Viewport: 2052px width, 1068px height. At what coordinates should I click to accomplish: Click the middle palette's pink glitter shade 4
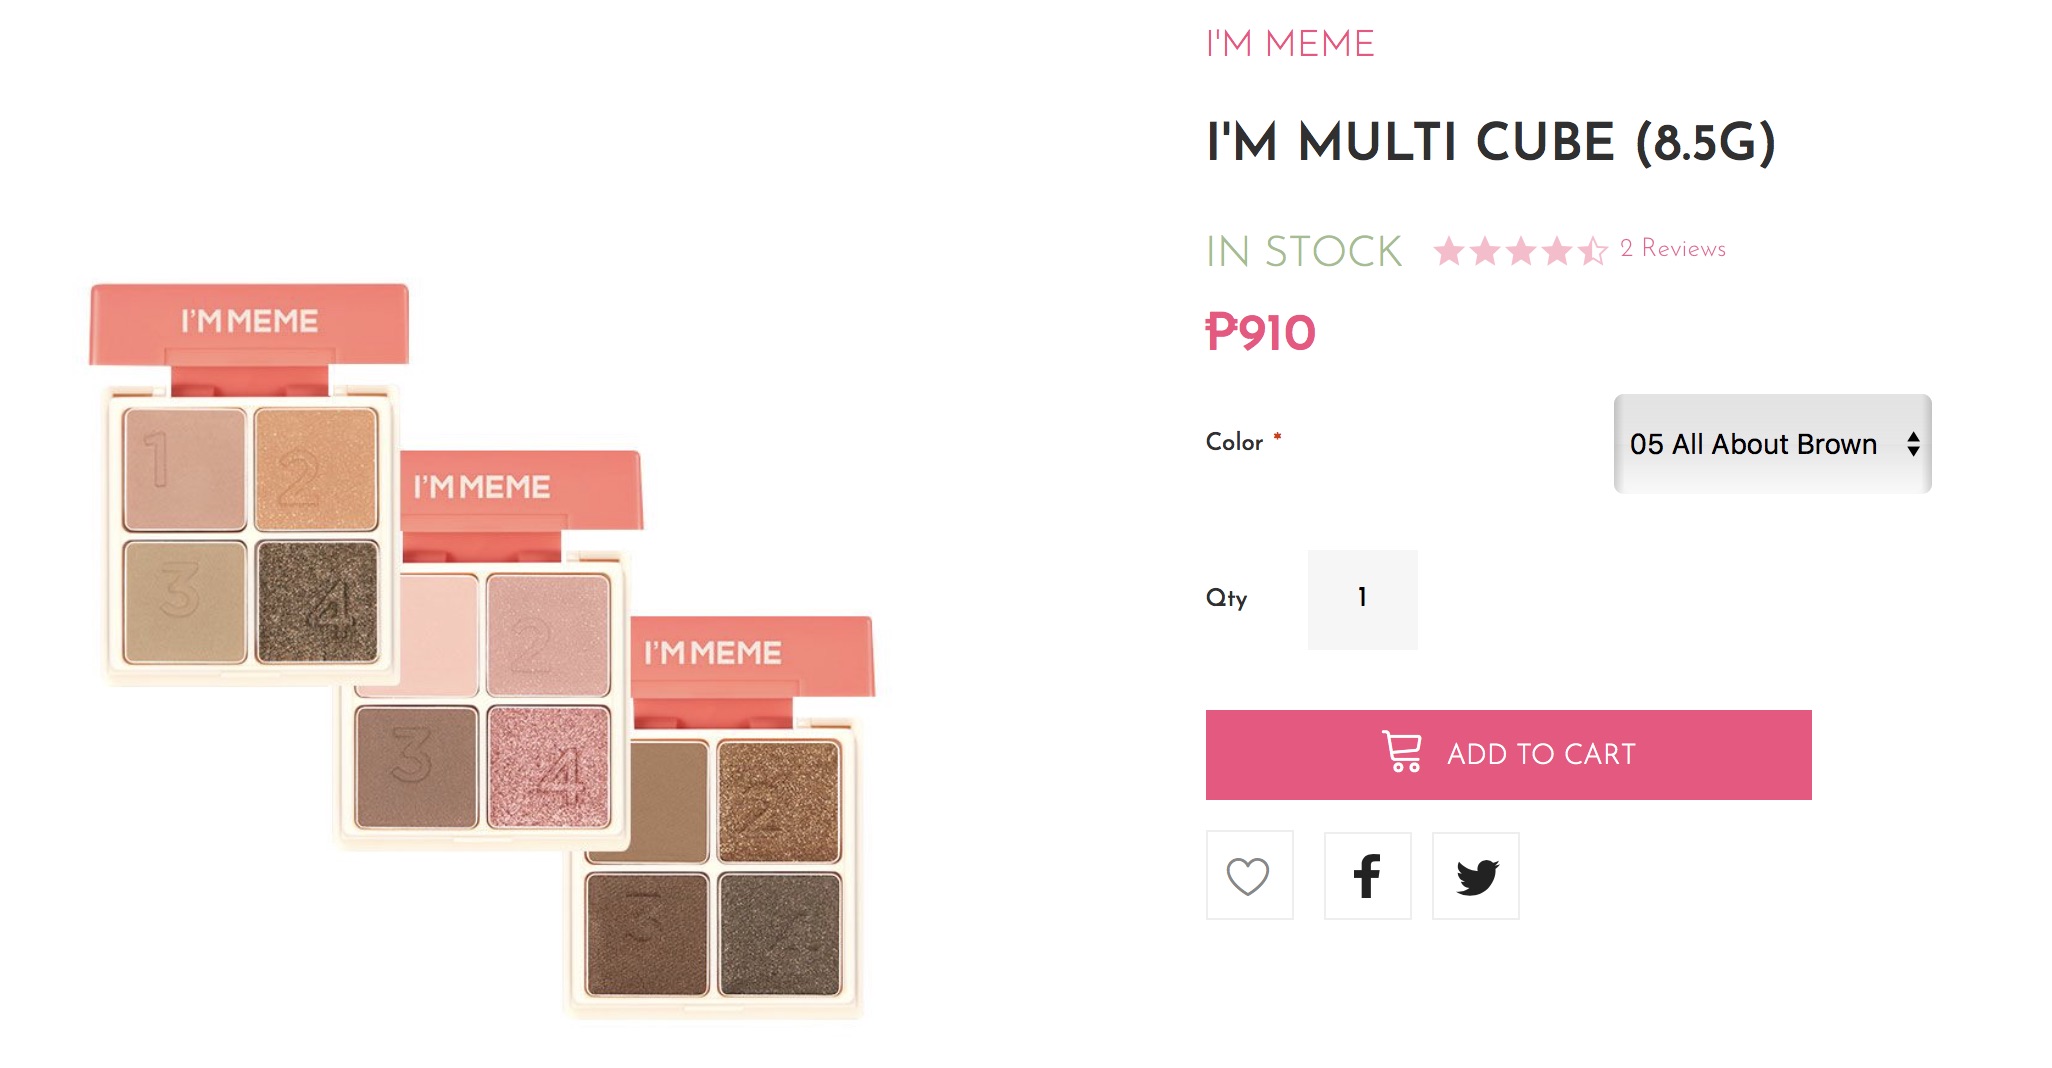[548, 767]
